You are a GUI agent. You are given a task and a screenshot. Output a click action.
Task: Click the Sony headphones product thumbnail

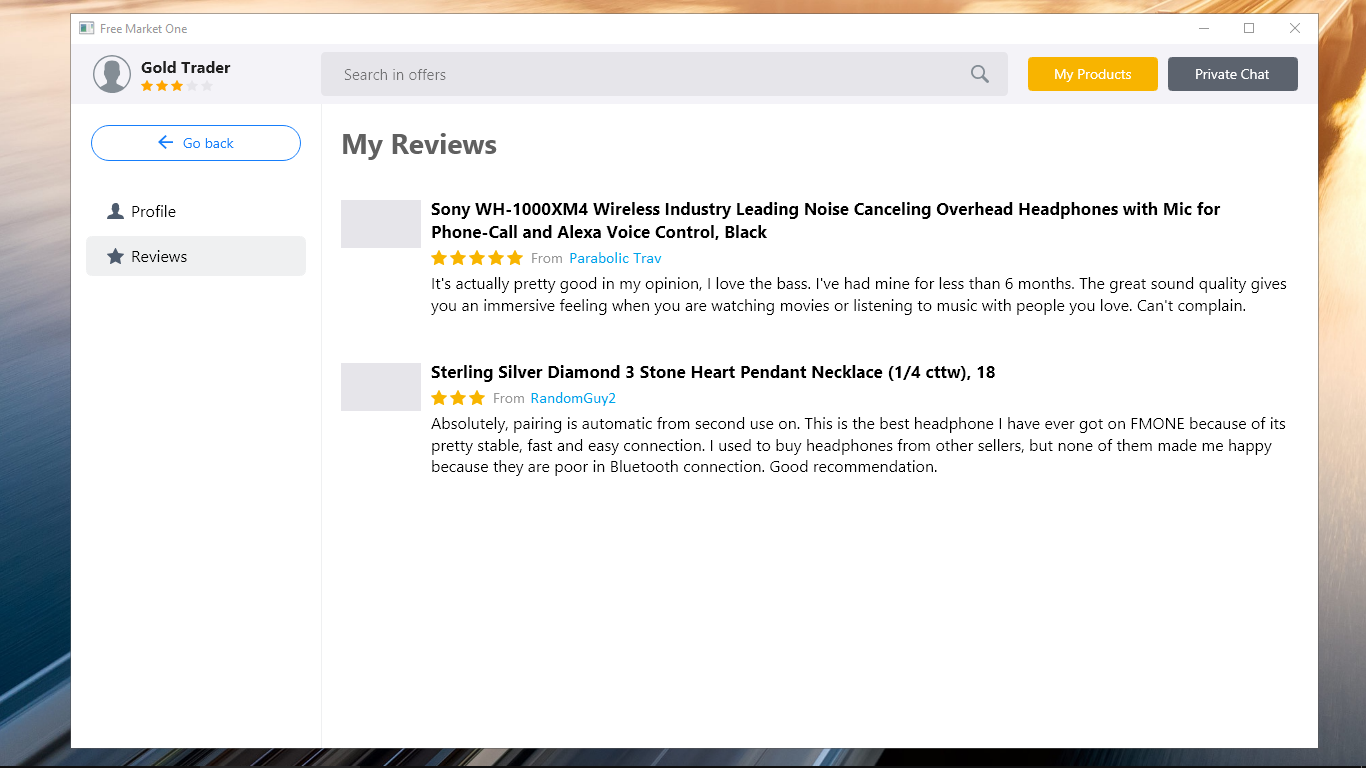[381, 224]
